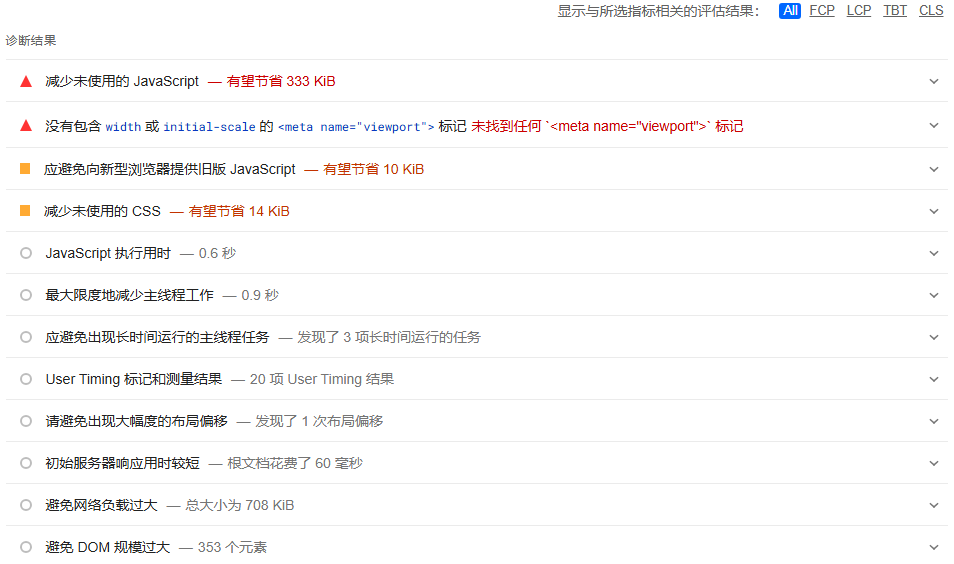The image size is (954, 564).
Task: Click the JavaScript 执行用时 title
Action: [x=108, y=253]
